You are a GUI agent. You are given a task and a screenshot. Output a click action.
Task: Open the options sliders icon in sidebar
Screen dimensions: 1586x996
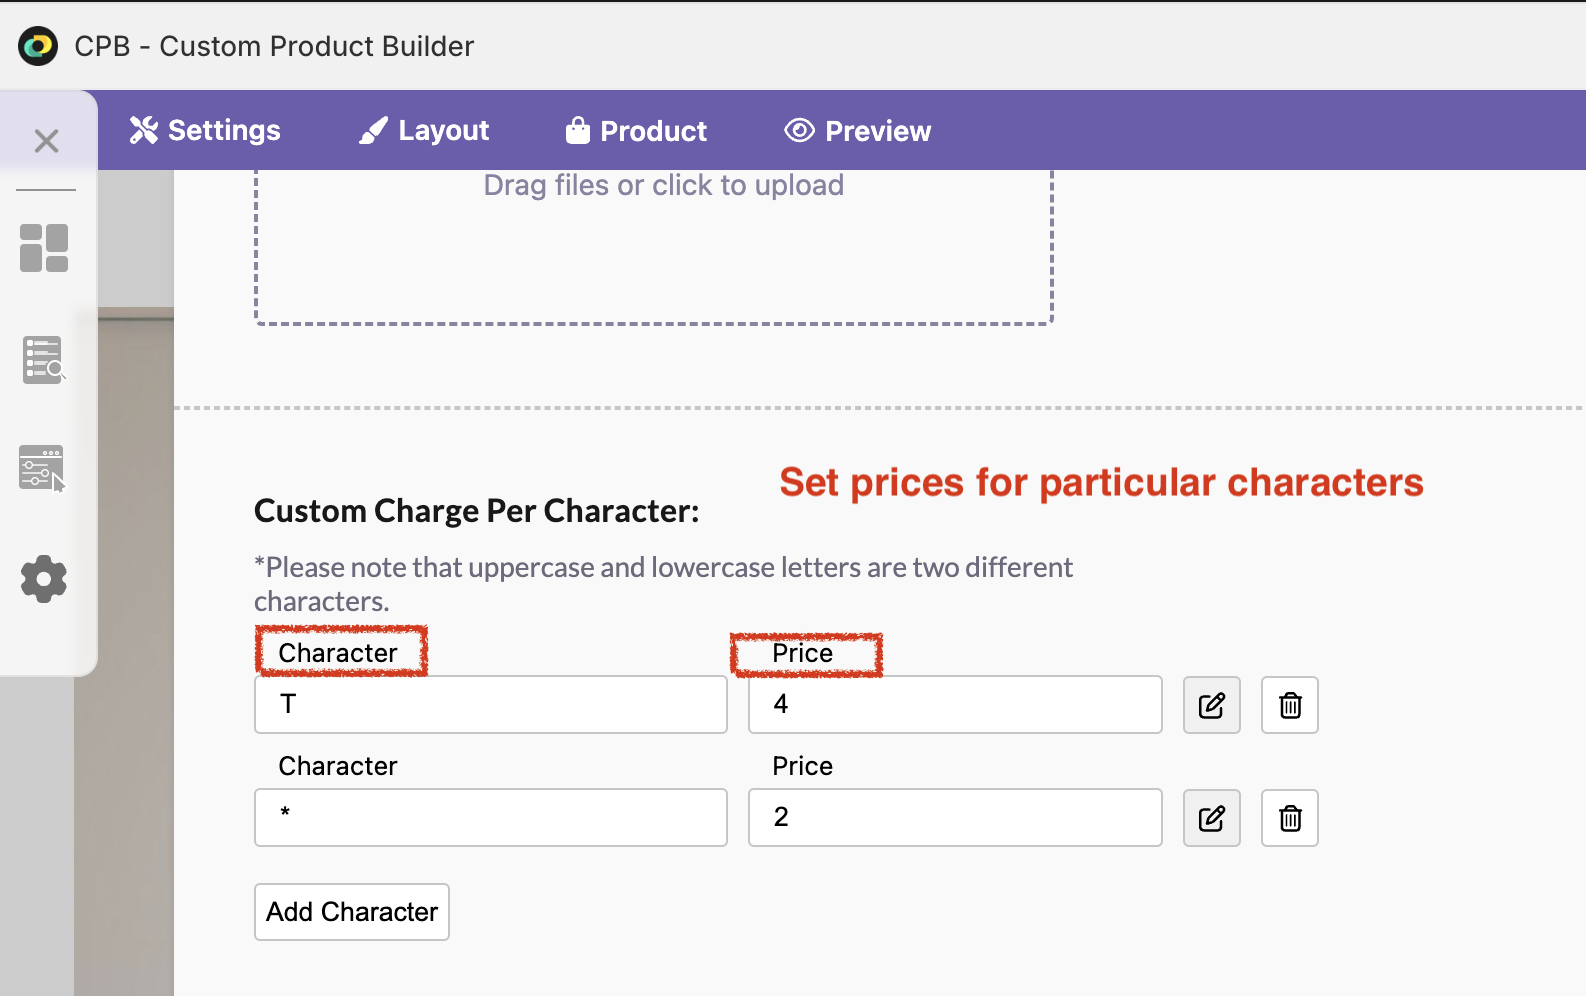click(x=43, y=468)
